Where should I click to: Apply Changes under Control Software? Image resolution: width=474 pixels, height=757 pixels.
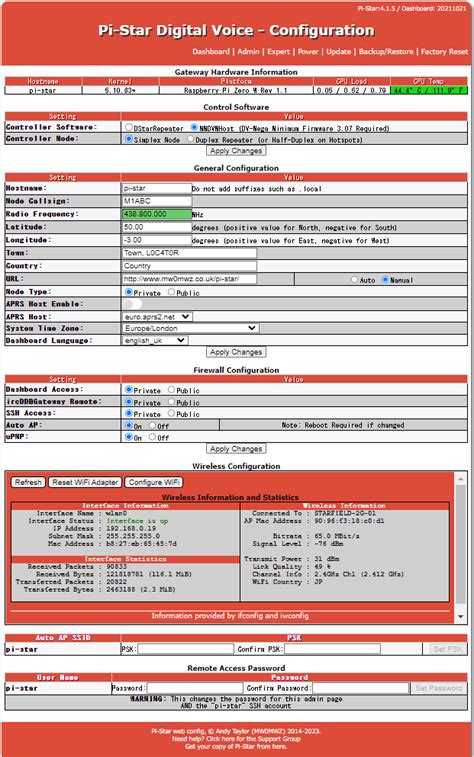pyautogui.click(x=236, y=151)
